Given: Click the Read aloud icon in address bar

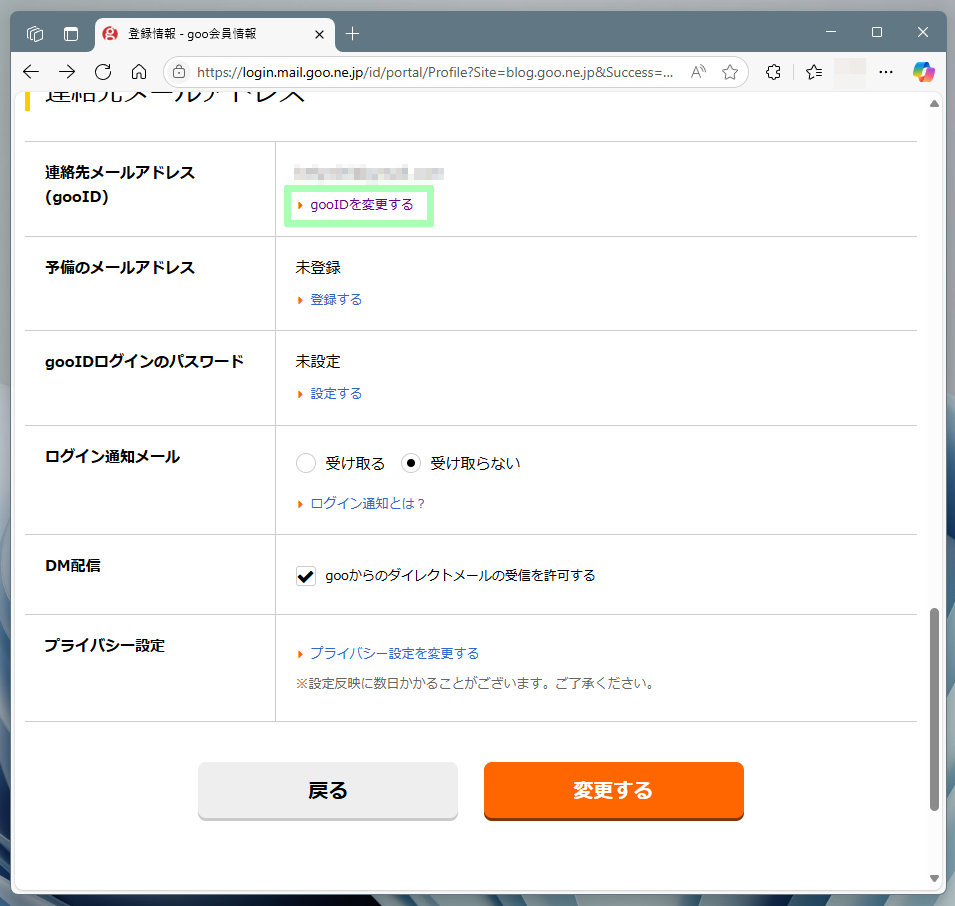Looking at the screenshot, I should click(x=699, y=72).
